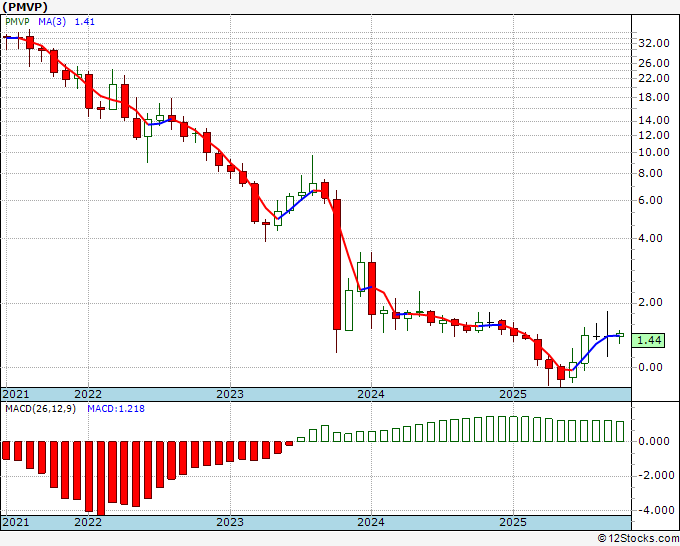Click the 0.000 MACD axis label

click(654, 441)
